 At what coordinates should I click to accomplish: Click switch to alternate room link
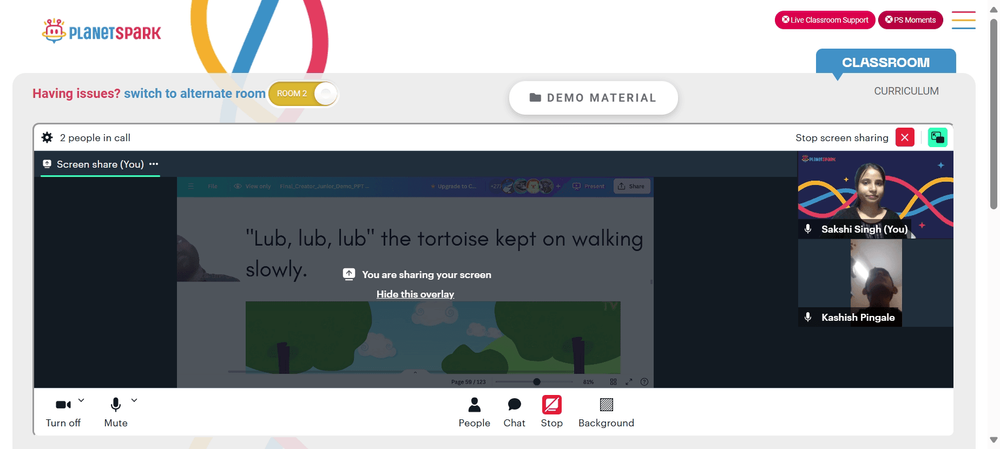[195, 94]
